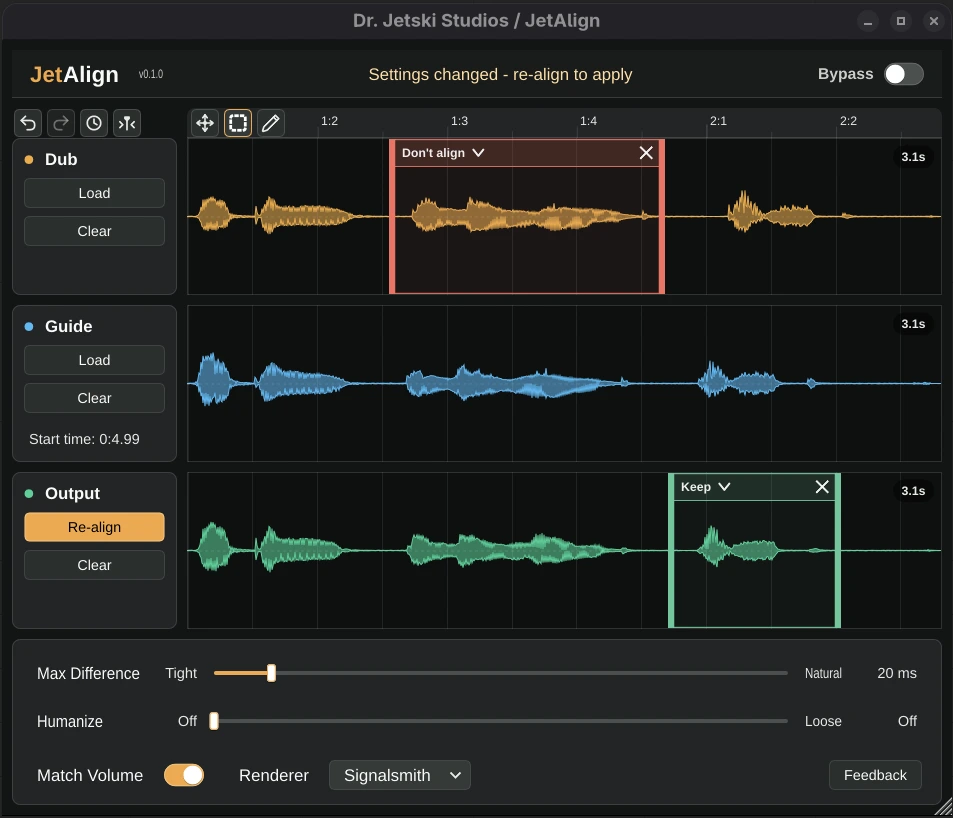Click the Guide track 3.1s duration badge
Image resolution: width=953 pixels, height=818 pixels.
(x=913, y=324)
